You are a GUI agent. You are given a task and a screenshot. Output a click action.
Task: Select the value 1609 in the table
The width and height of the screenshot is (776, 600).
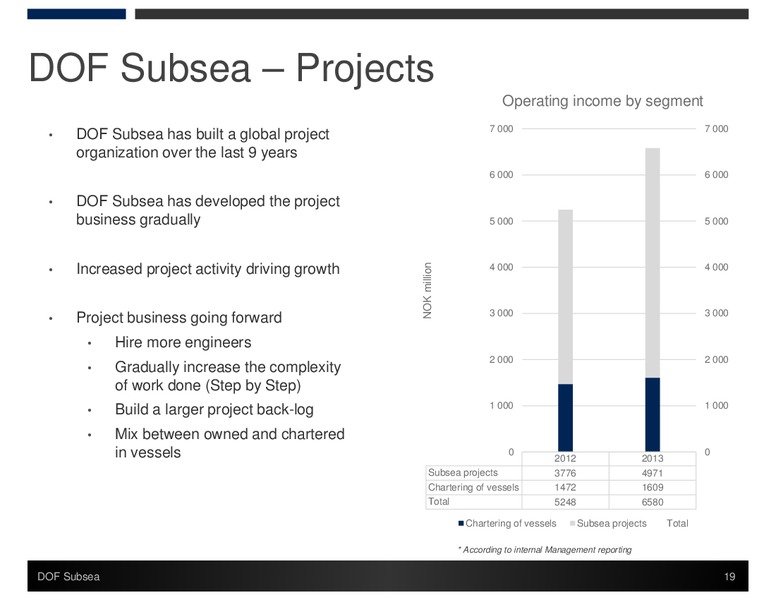pyautogui.click(x=652, y=487)
